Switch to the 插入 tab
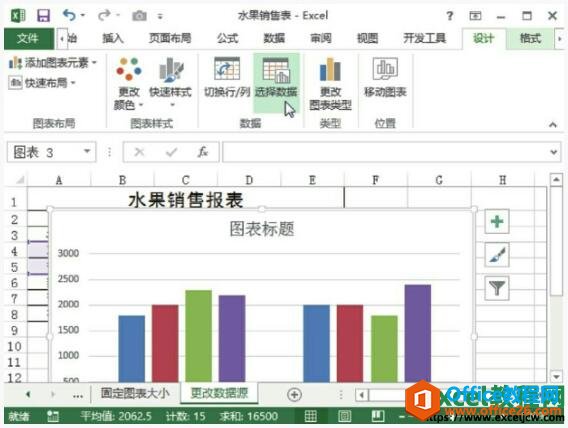Screen dimensions: 568x428 point(113,38)
